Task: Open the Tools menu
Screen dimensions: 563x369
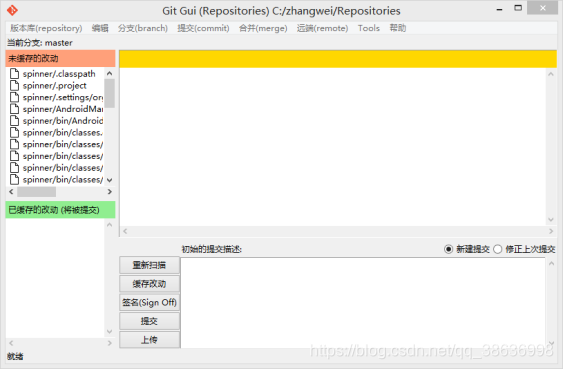Action: pyautogui.click(x=369, y=28)
